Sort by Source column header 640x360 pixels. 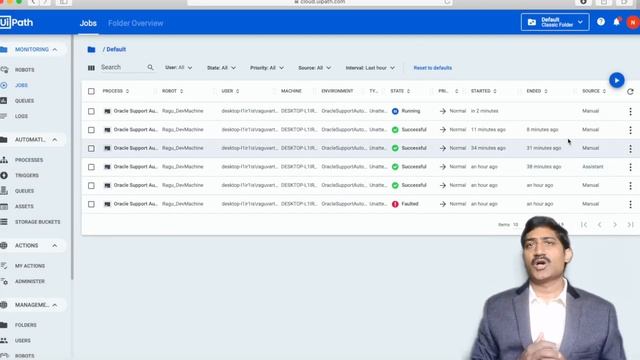click(594, 91)
